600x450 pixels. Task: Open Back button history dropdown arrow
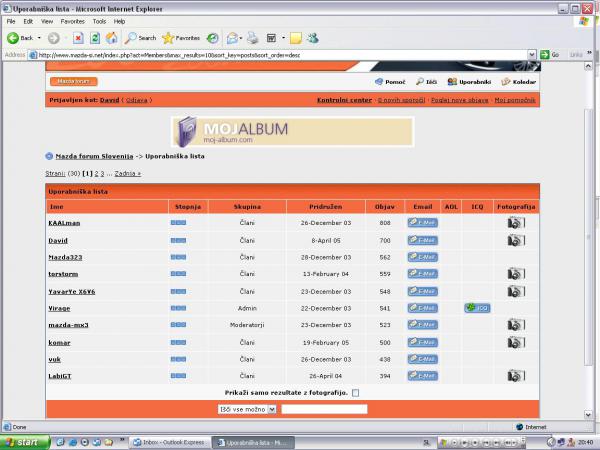tap(39, 38)
